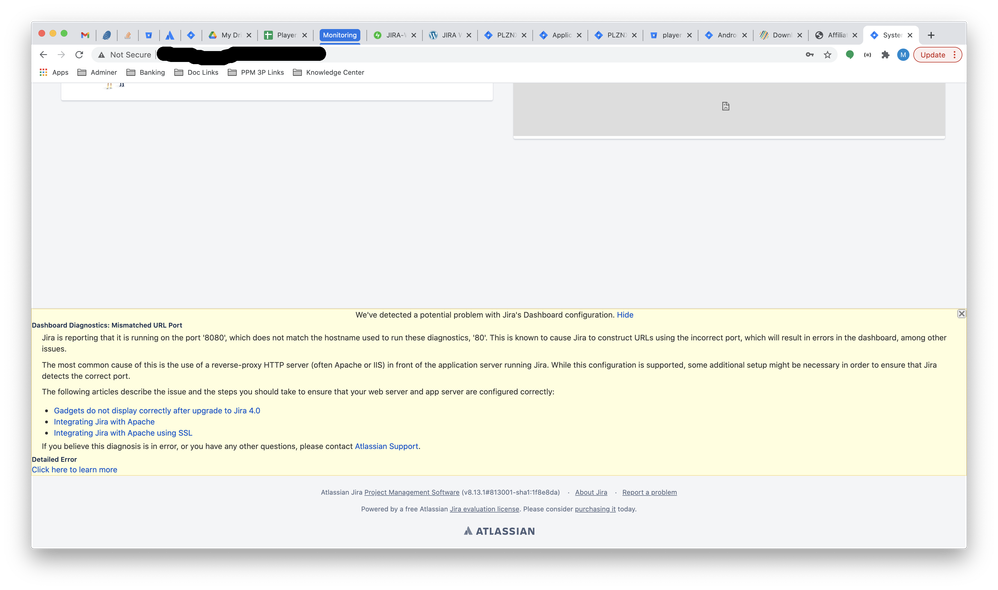Close the Downloads tab

coord(799,35)
